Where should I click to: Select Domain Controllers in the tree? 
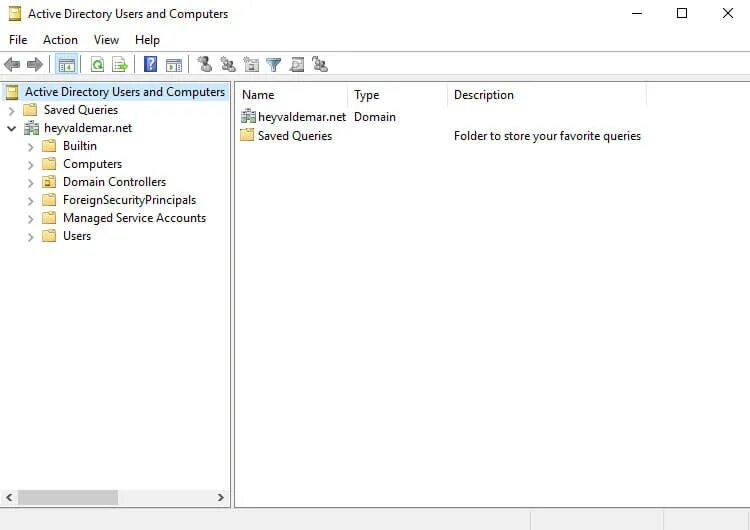click(114, 182)
